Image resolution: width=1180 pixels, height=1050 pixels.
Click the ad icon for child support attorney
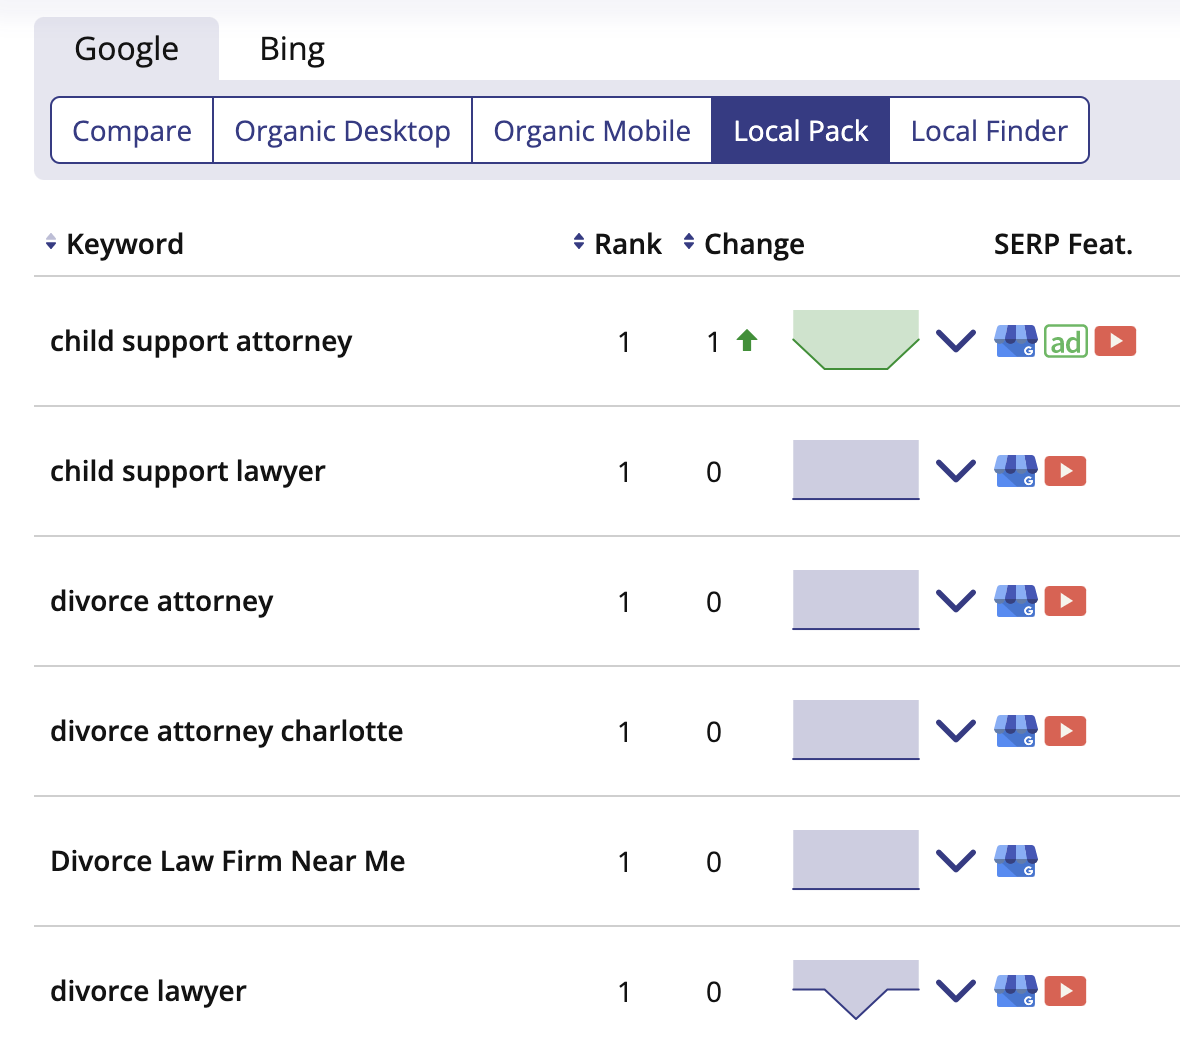pos(1065,342)
